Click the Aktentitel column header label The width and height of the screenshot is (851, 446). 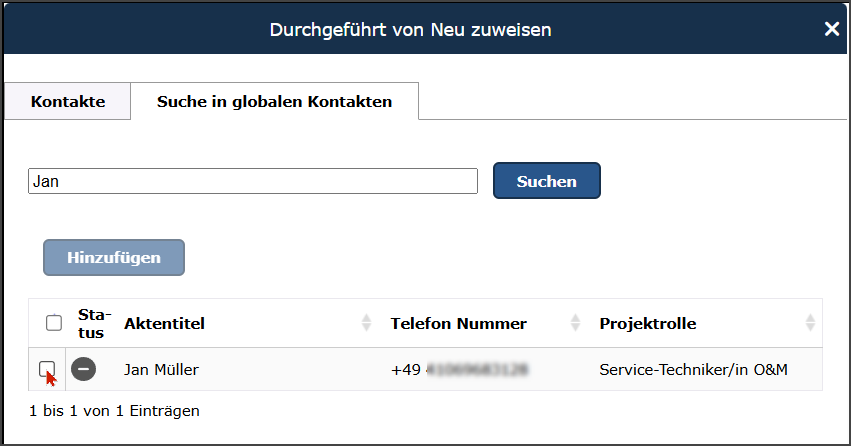point(164,323)
